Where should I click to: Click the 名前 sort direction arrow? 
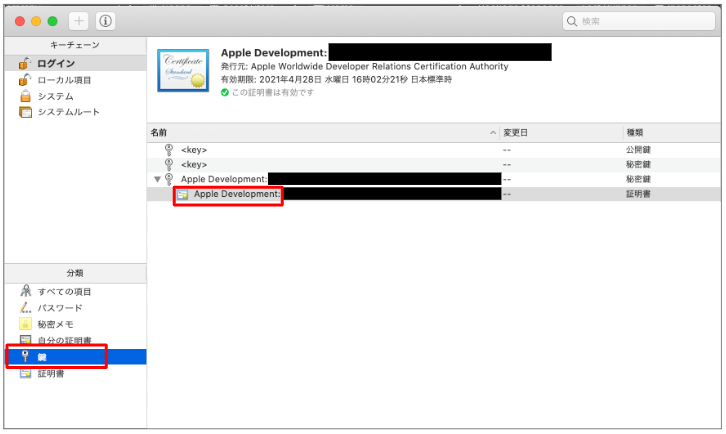(x=493, y=133)
